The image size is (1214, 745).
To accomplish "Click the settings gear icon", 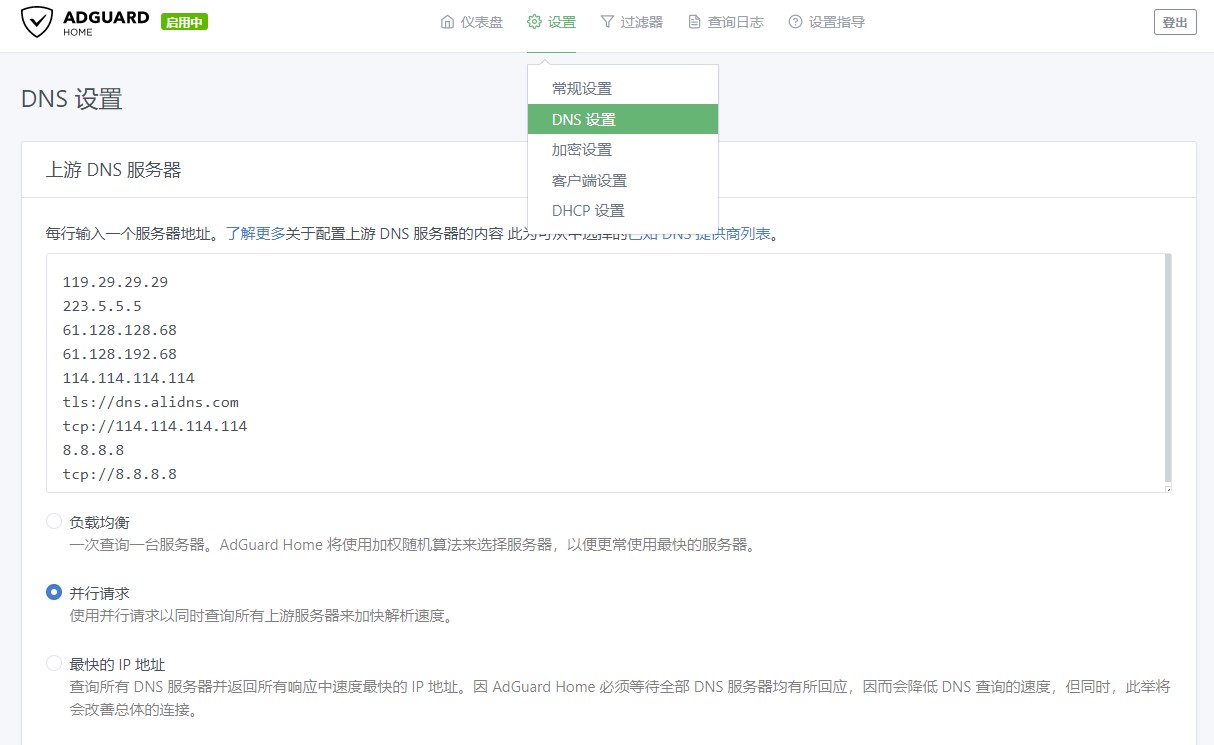I will pyautogui.click(x=534, y=22).
